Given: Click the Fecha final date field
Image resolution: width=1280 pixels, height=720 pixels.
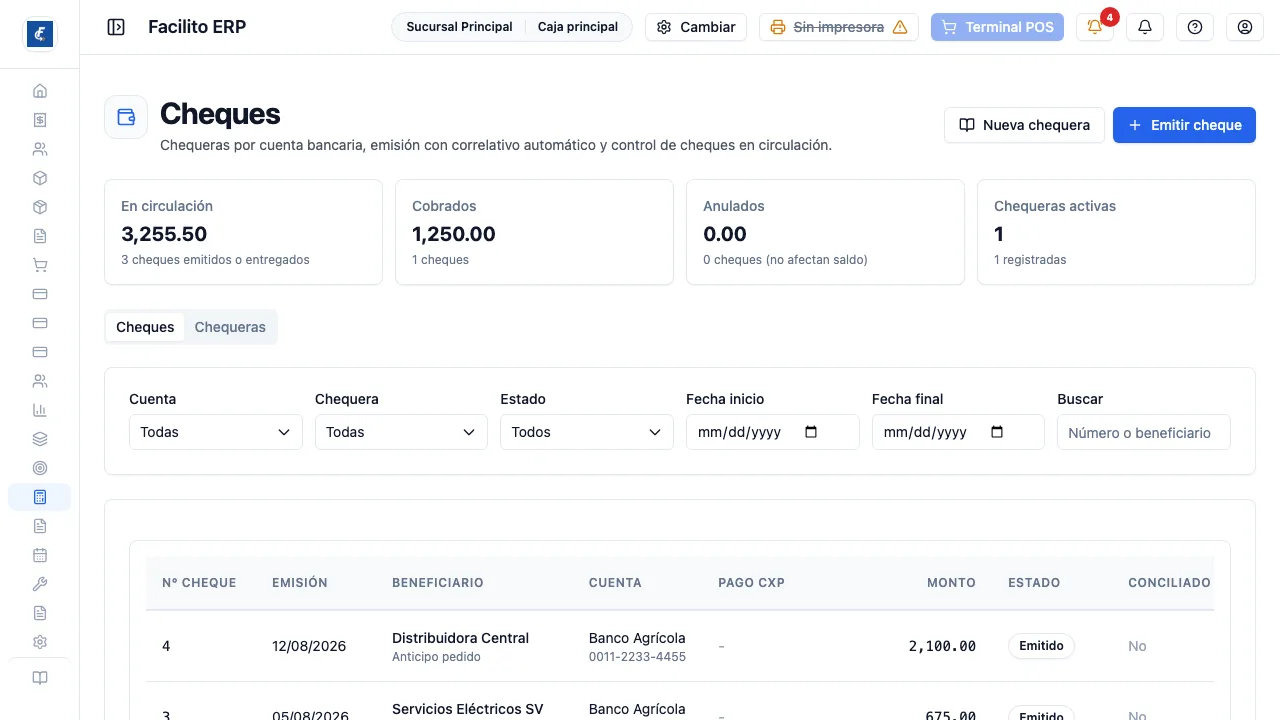Looking at the screenshot, I should pos(958,432).
